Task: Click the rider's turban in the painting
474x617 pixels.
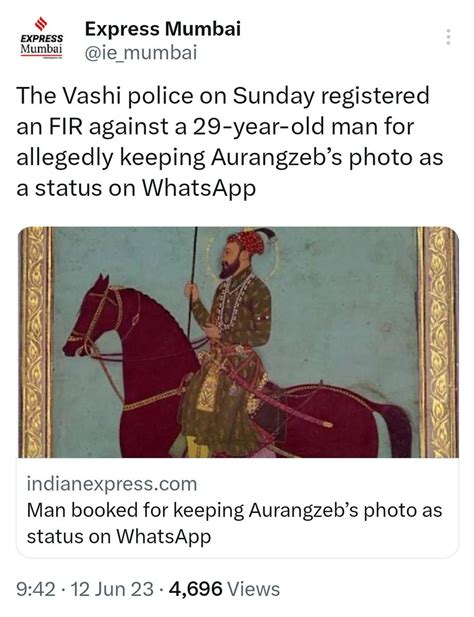Action: pos(247,242)
